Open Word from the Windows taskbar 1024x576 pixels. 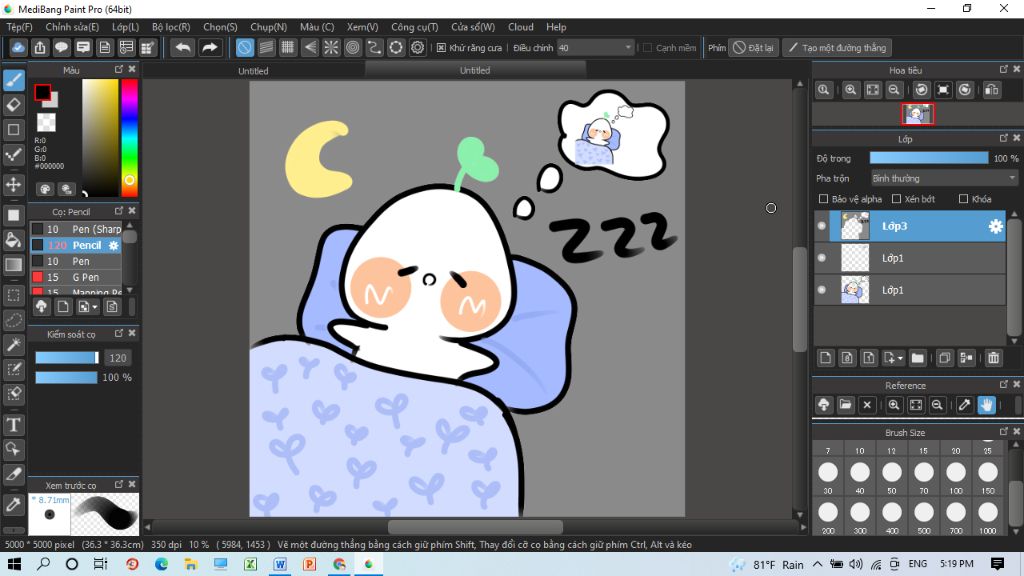(x=280, y=564)
